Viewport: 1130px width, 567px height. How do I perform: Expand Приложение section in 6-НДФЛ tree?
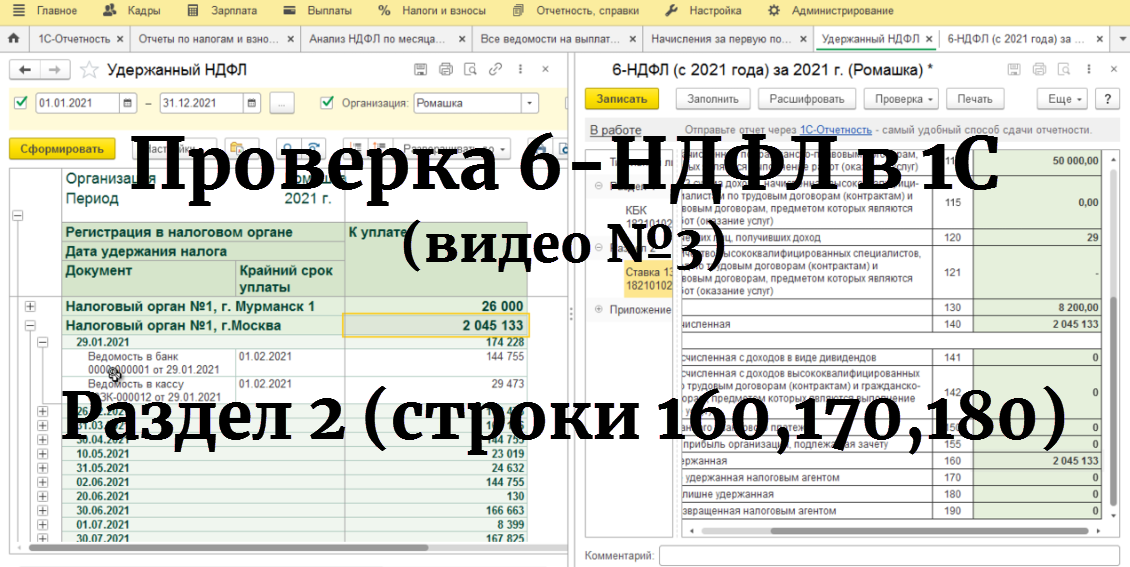598,309
